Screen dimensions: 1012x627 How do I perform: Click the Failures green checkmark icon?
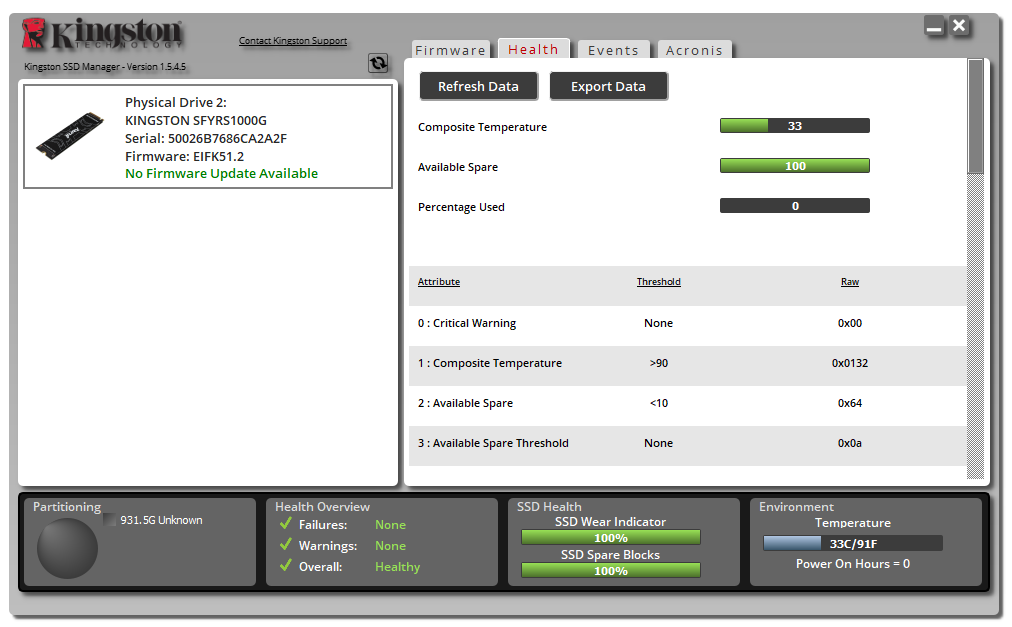coord(286,524)
